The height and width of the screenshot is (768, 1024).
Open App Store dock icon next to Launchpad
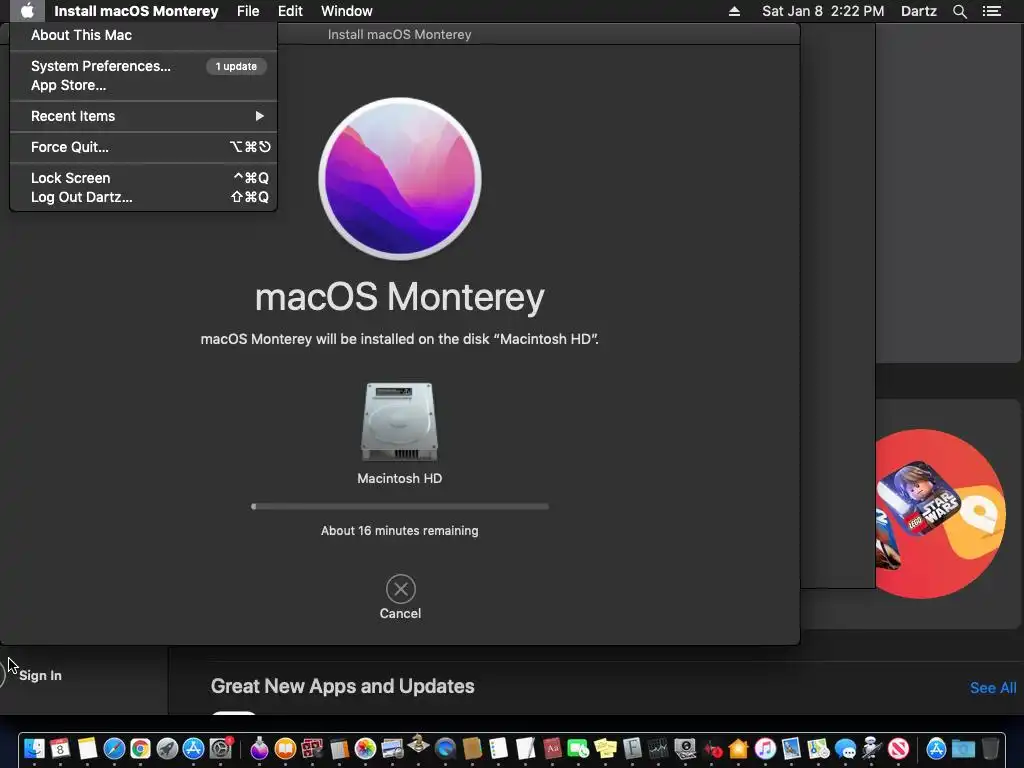coord(193,748)
